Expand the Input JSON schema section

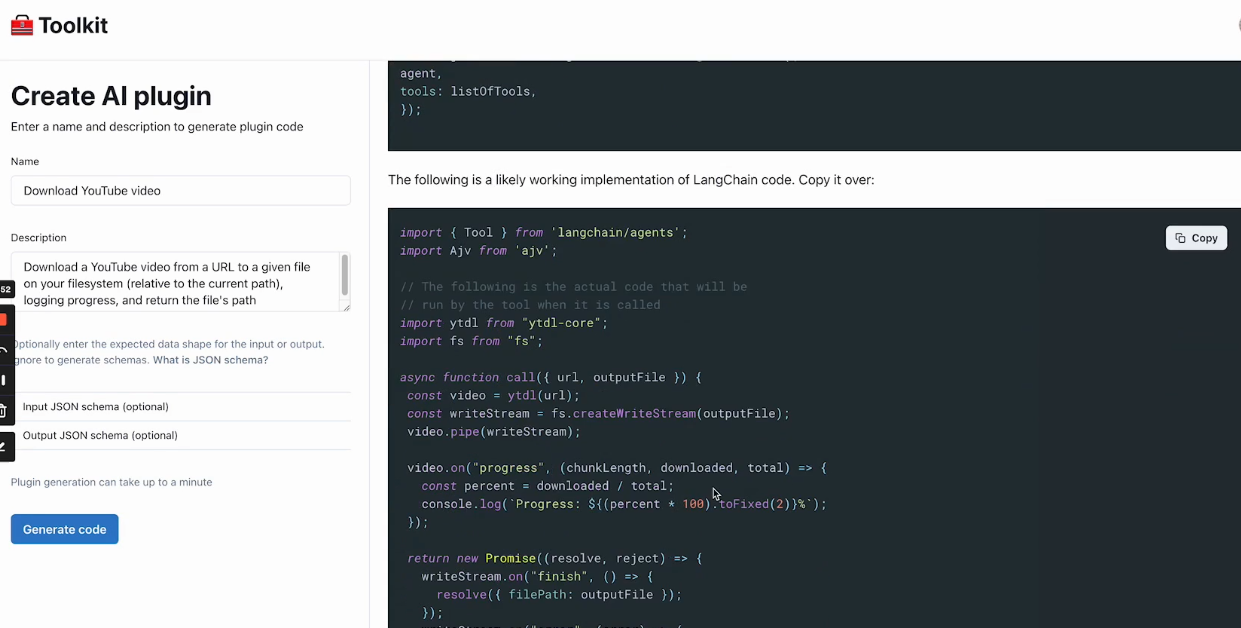96,407
